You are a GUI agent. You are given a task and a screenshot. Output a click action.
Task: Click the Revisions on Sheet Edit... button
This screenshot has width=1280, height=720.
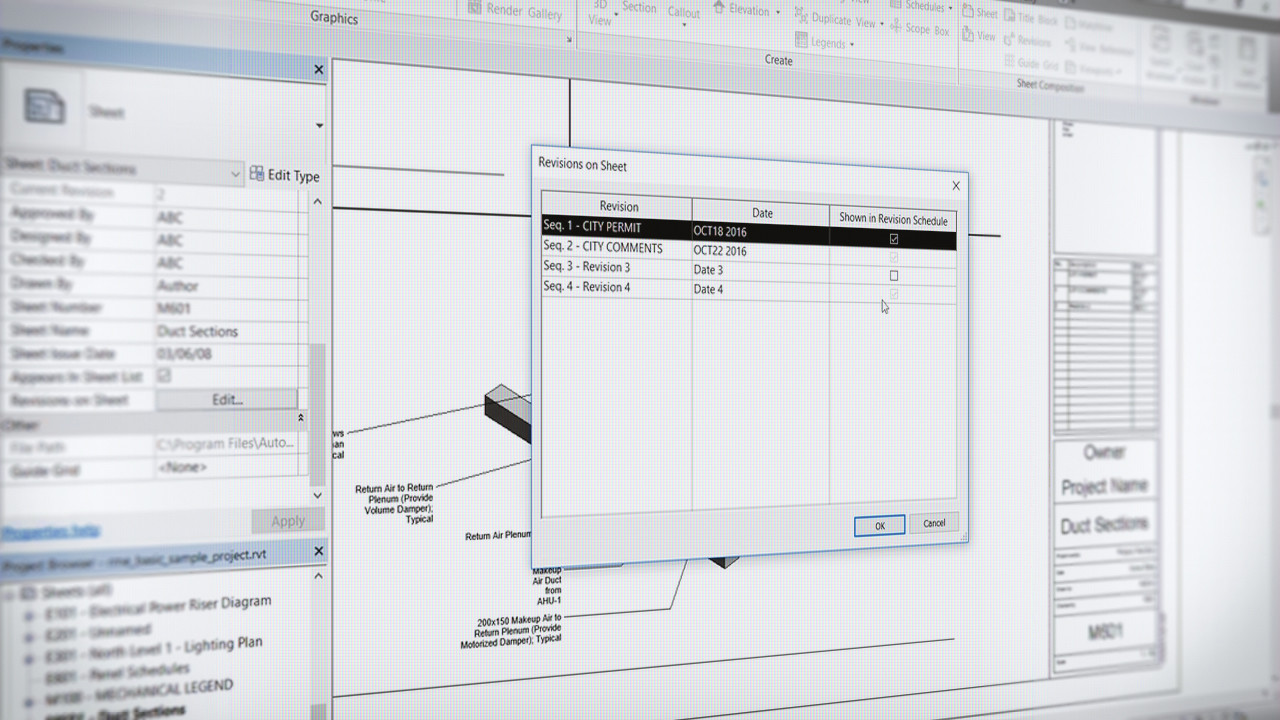(x=227, y=399)
